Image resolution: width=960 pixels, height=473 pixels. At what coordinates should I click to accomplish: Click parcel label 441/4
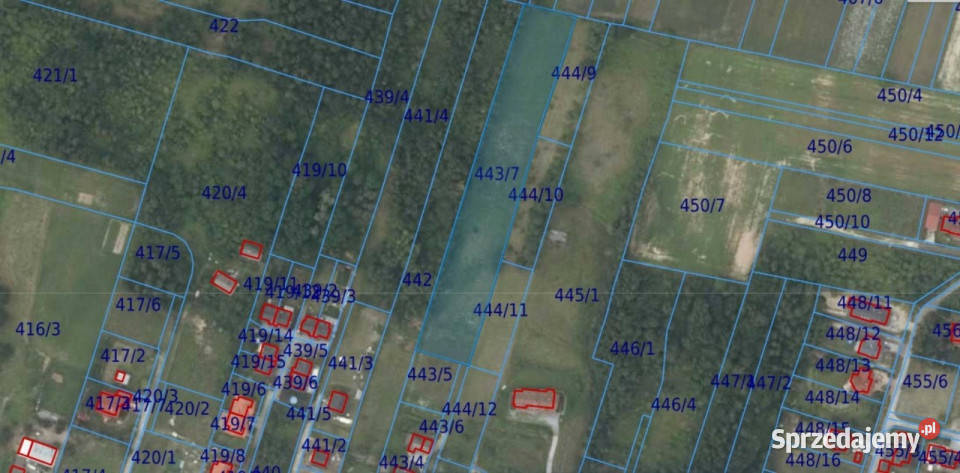pyautogui.click(x=426, y=115)
